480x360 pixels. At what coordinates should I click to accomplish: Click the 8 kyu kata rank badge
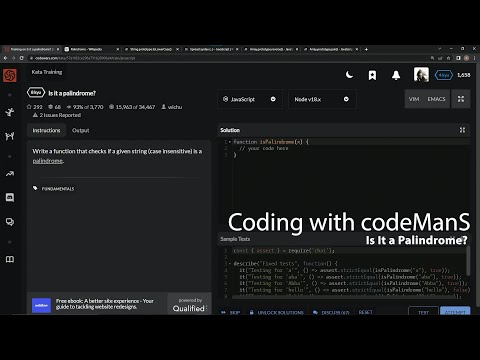tap(36, 93)
